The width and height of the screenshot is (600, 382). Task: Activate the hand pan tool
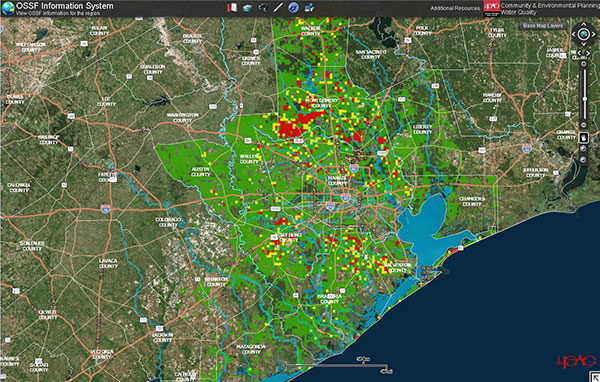584,137
